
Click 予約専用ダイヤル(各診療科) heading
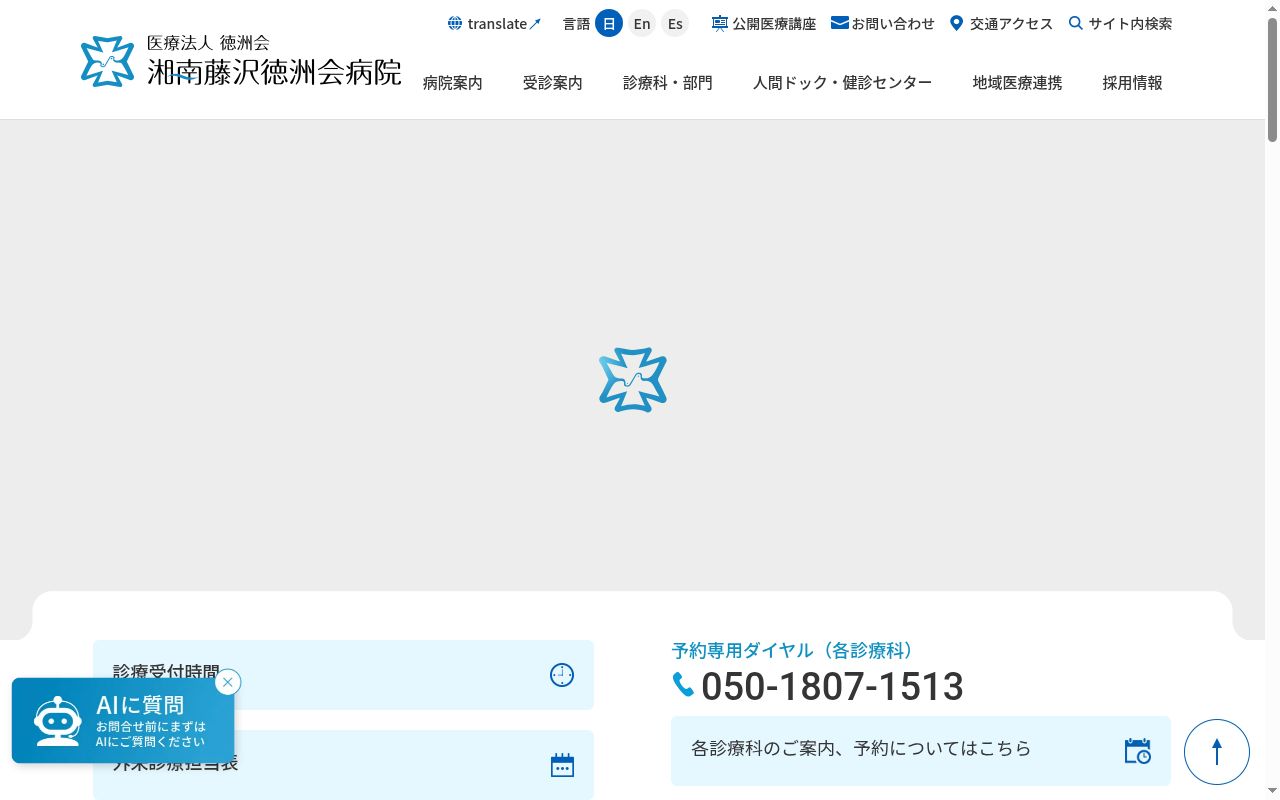click(x=795, y=651)
